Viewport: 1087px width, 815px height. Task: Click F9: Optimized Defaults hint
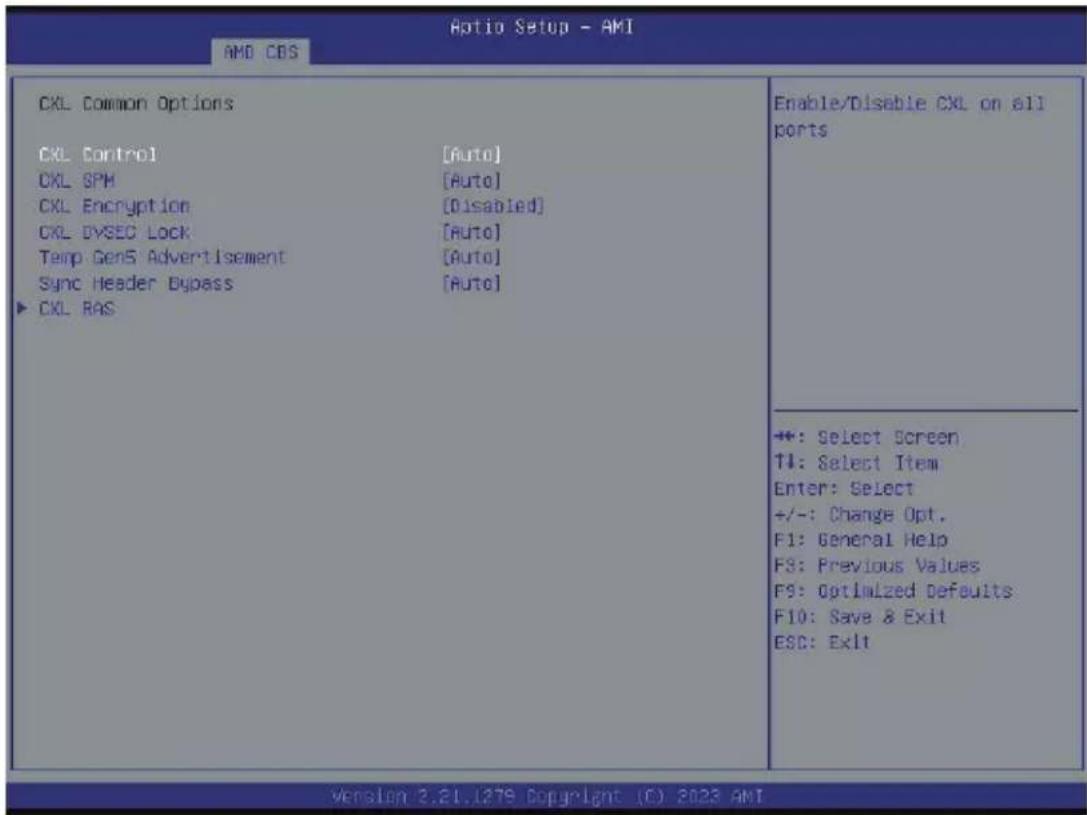(x=893, y=590)
